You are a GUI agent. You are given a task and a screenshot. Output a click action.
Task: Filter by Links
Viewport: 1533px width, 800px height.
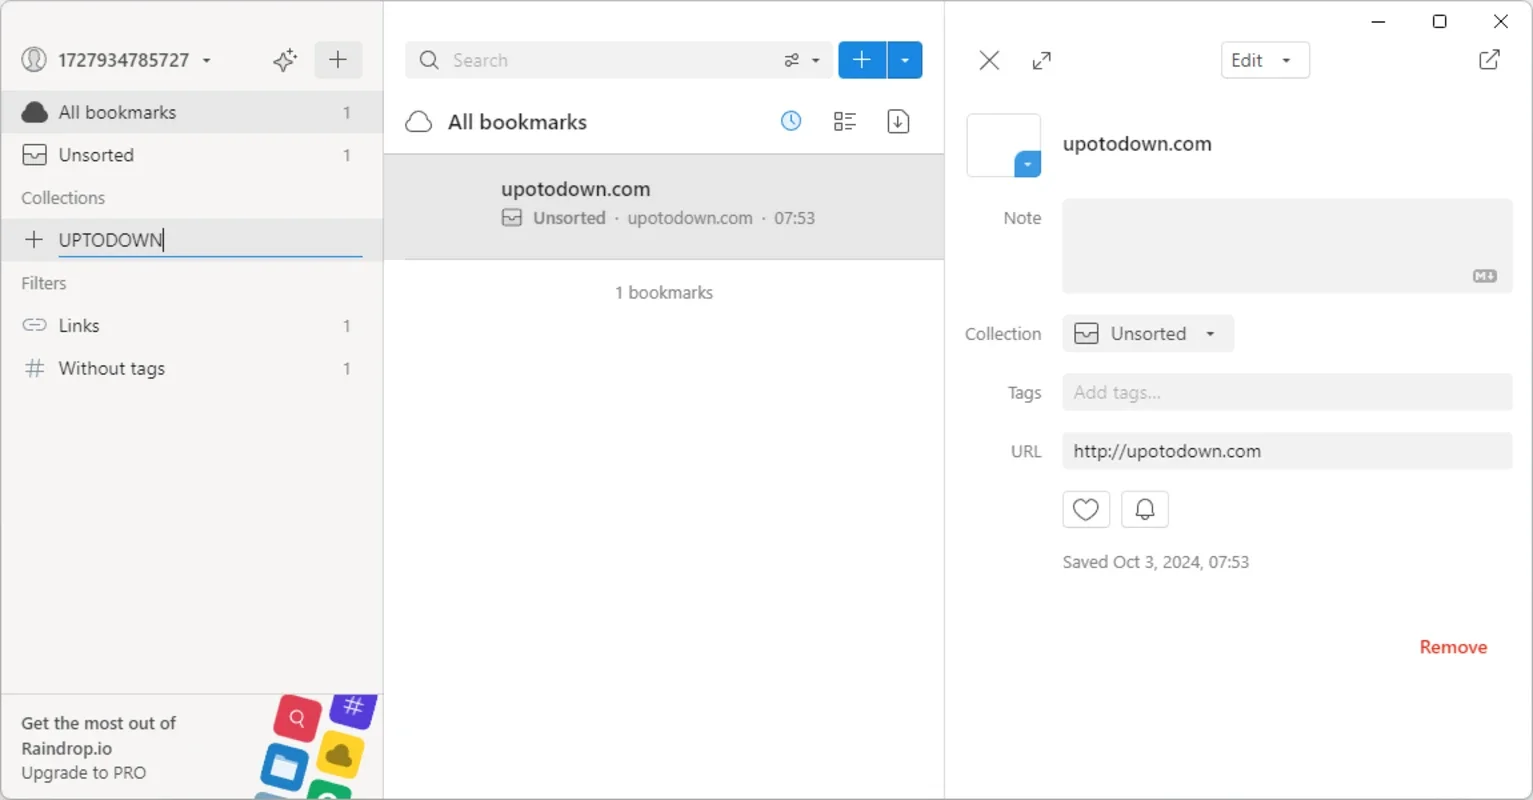pyautogui.click(x=192, y=326)
